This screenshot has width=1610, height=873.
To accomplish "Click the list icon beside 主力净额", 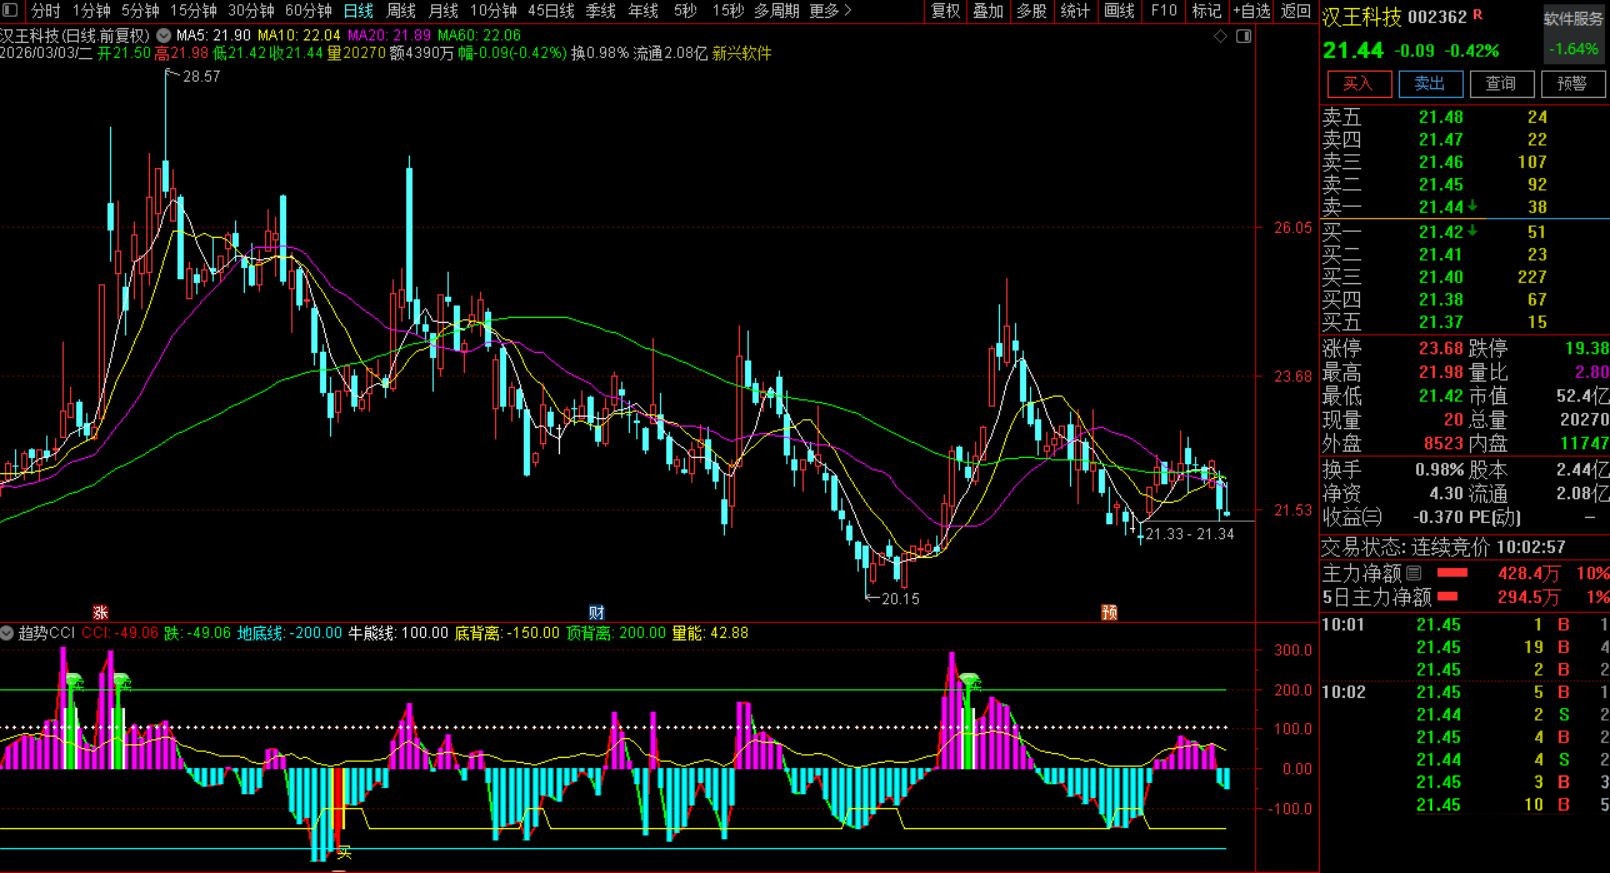I will pyautogui.click(x=1414, y=573).
